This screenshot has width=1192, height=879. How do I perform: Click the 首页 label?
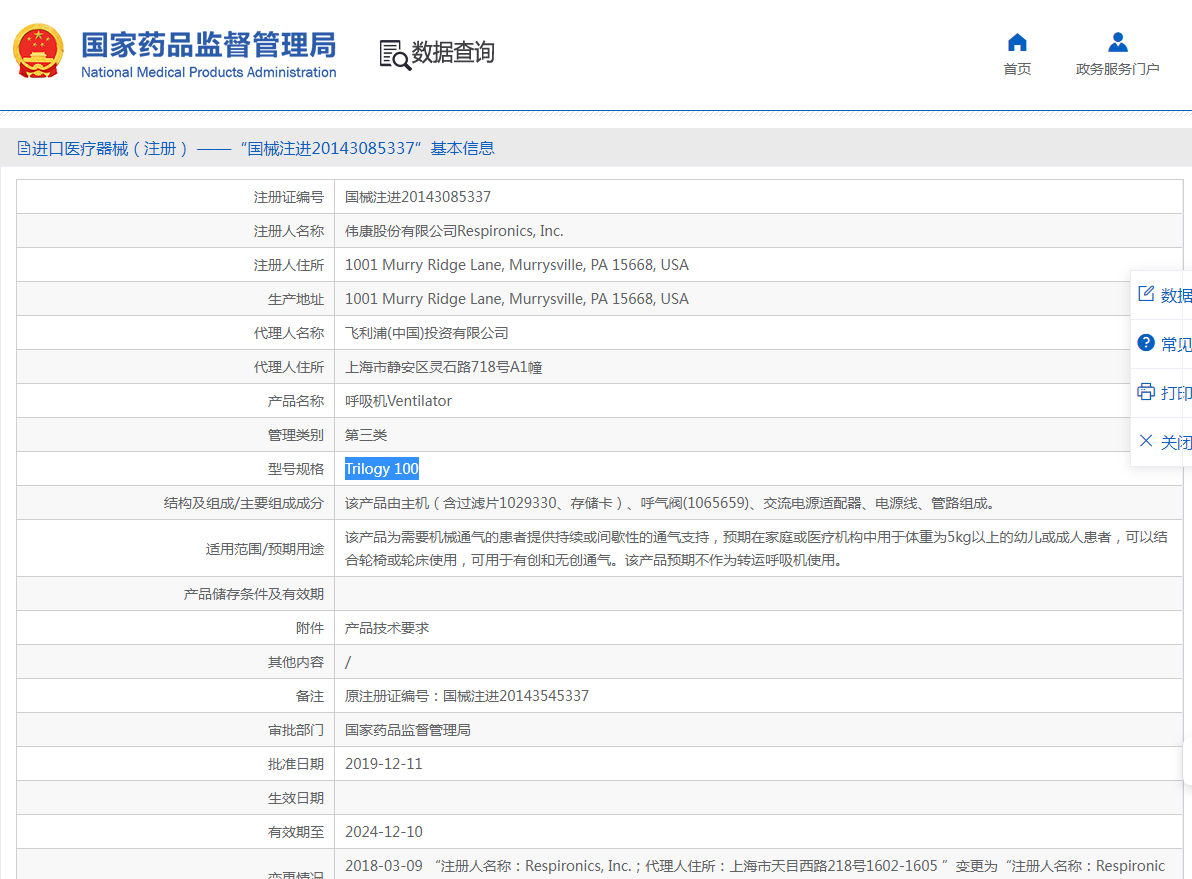pos(1017,69)
